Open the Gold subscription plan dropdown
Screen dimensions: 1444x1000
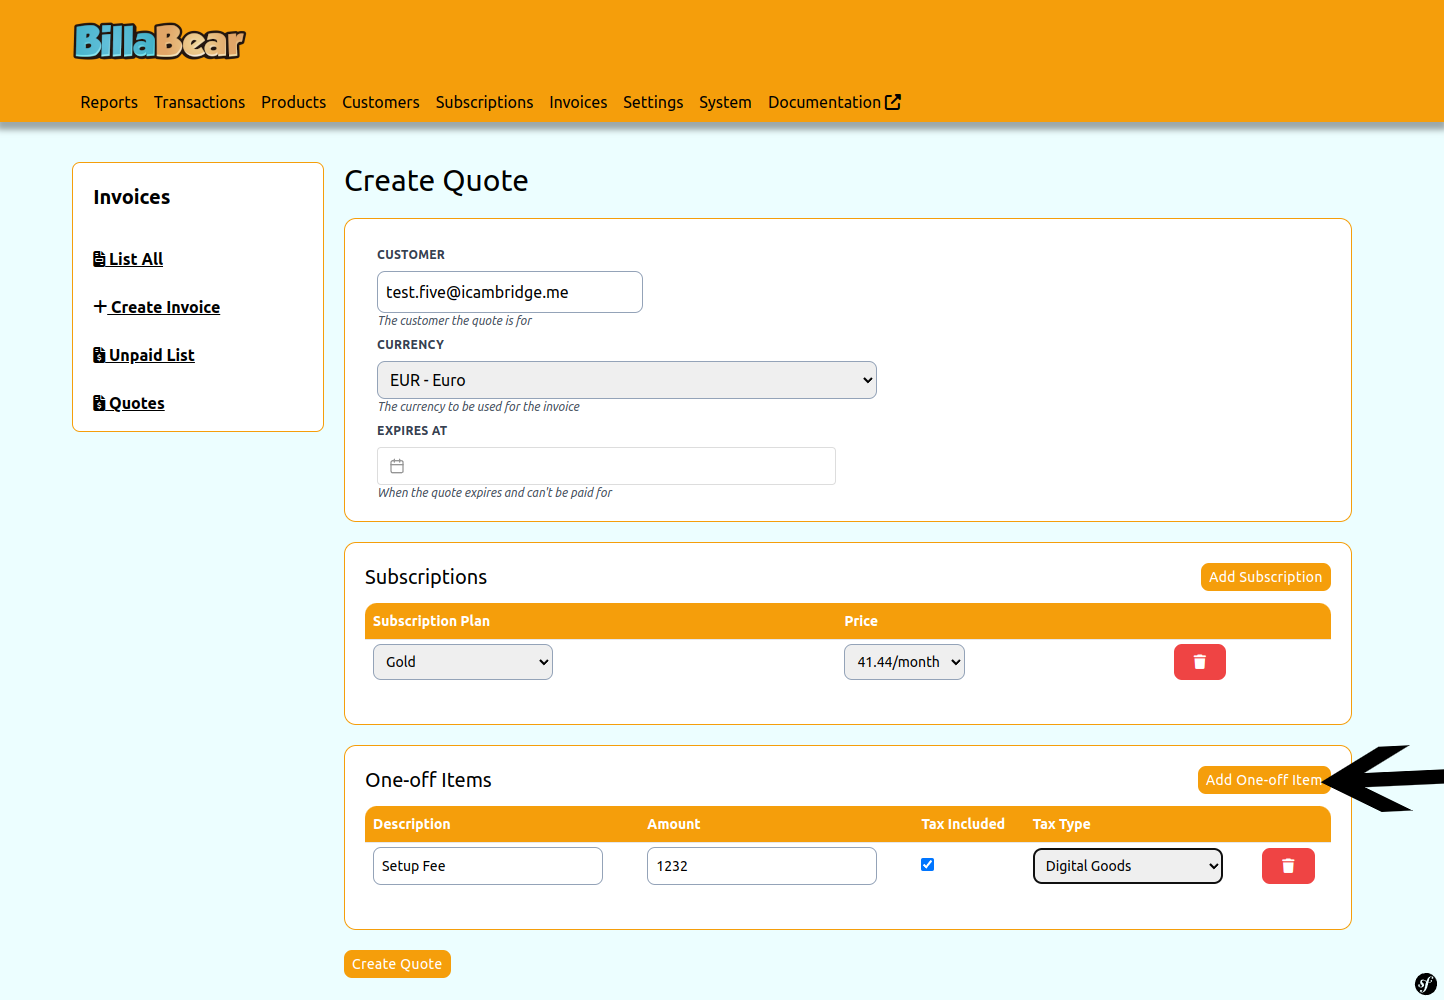point(463,662)
